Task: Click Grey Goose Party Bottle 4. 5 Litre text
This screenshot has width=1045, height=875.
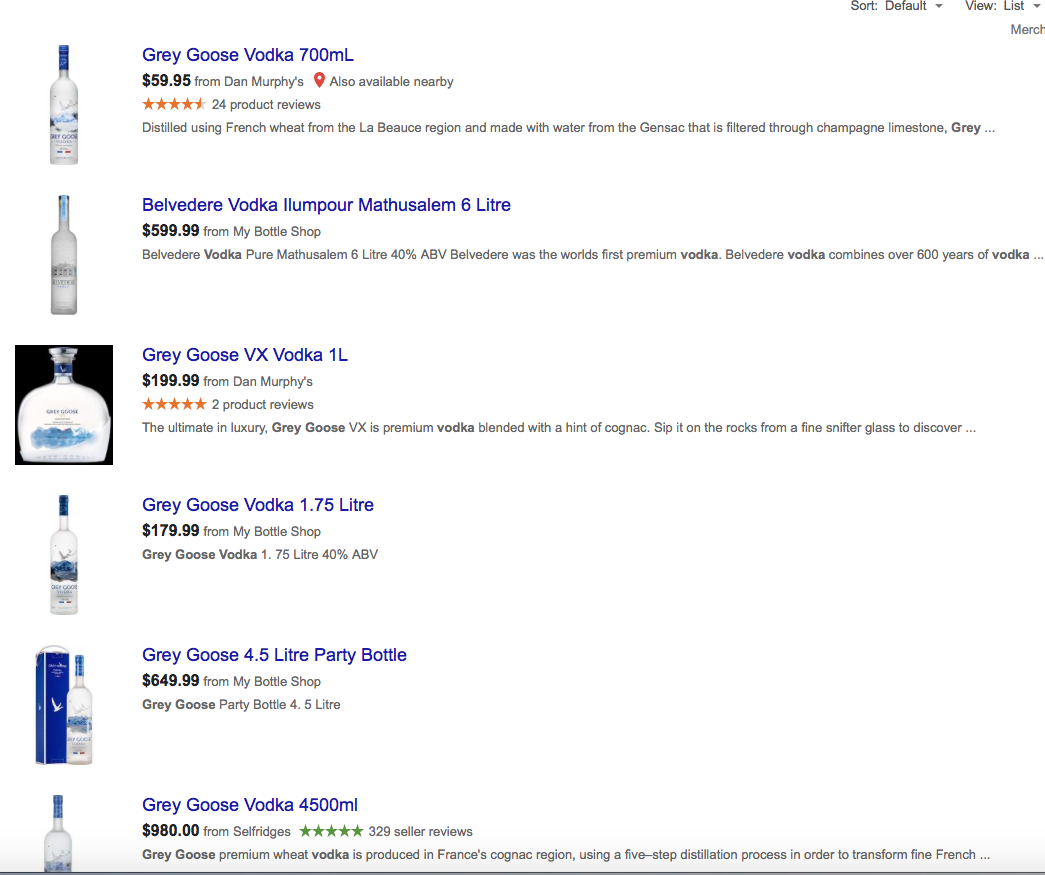Action: click(241, 704)
